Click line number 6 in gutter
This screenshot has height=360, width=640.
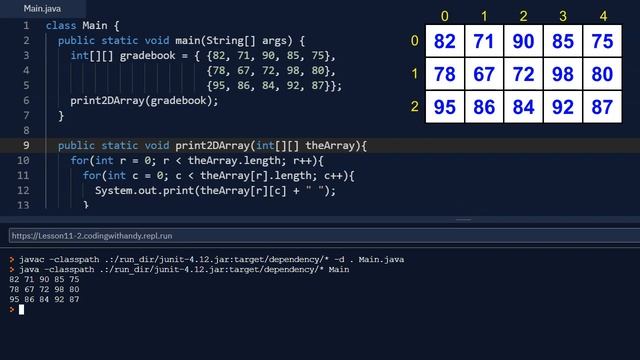pos(26,100)
